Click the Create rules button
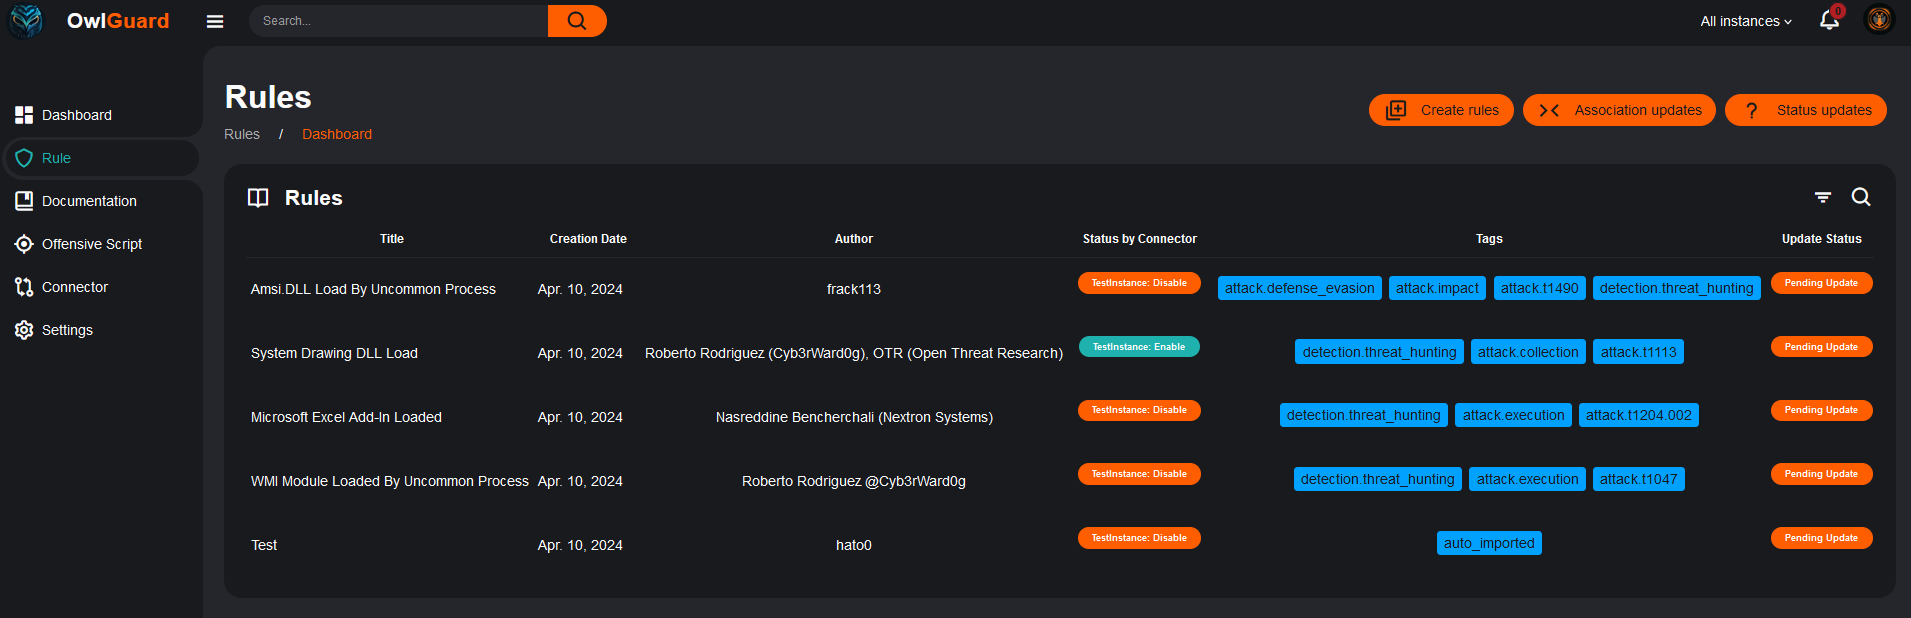Viewport: 1911px width, 618px height. pyautogui.click(x=1441, y=110)
